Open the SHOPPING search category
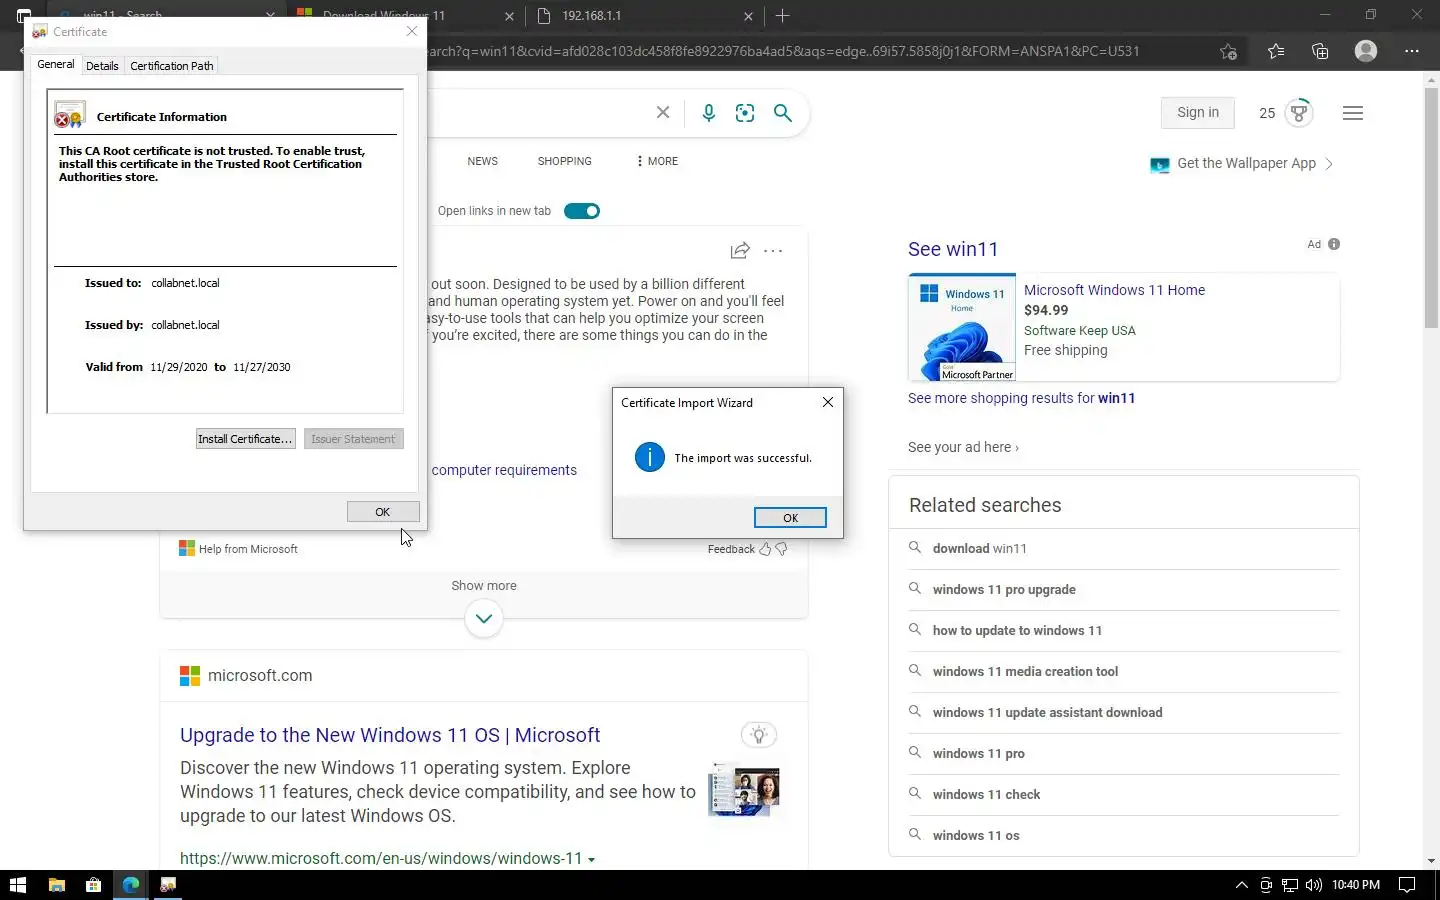Screen dimensions: 1440x900 [x=564, y=161]
